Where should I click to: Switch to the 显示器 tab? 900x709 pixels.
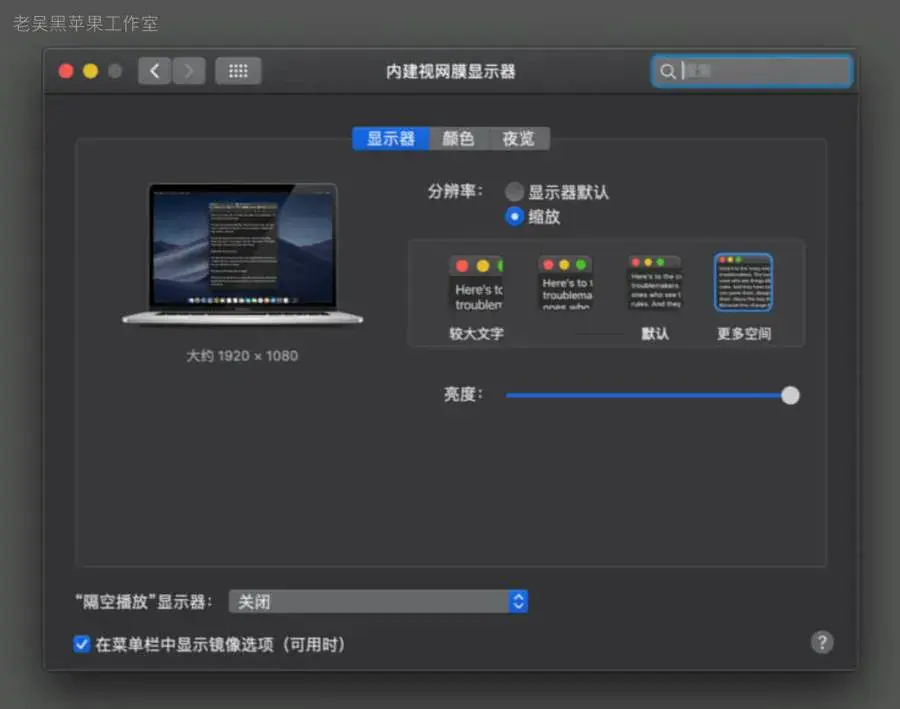pyautogui.click(x=390, y=138)
